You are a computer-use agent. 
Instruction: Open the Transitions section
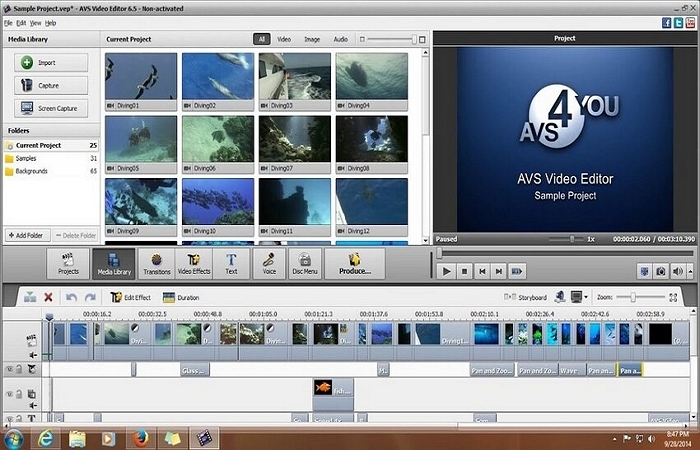(157, 264)
